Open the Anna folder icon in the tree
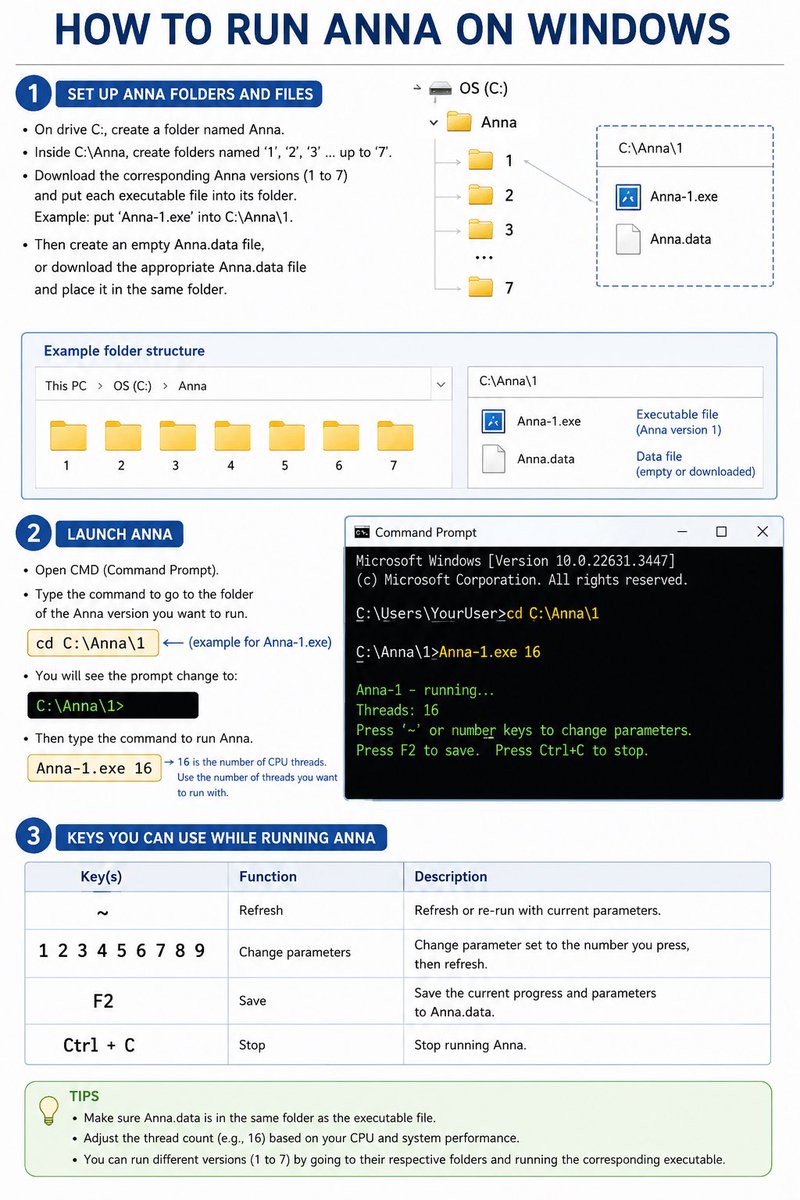 click(459, 122)
